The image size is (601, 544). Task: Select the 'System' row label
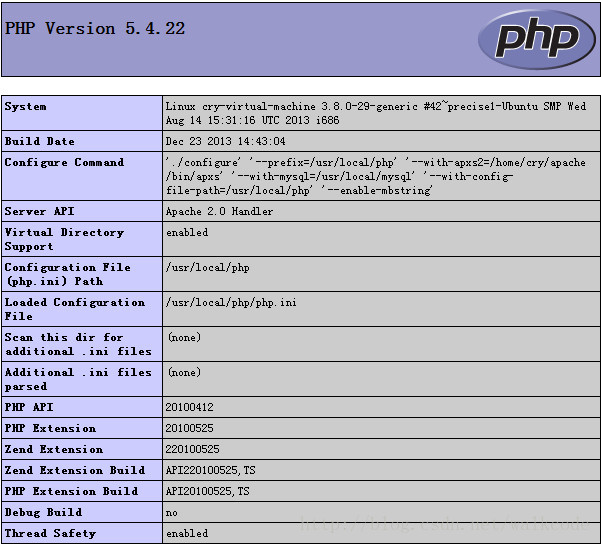coord(25,106)
